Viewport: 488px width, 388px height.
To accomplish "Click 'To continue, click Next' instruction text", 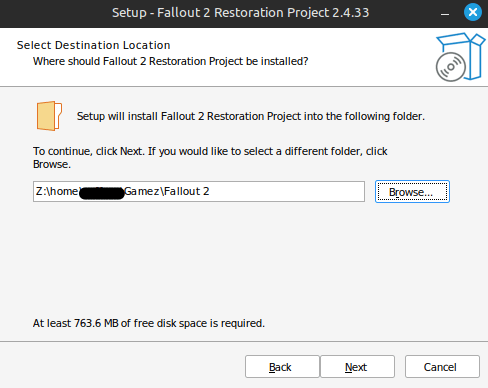I will 210,158.
